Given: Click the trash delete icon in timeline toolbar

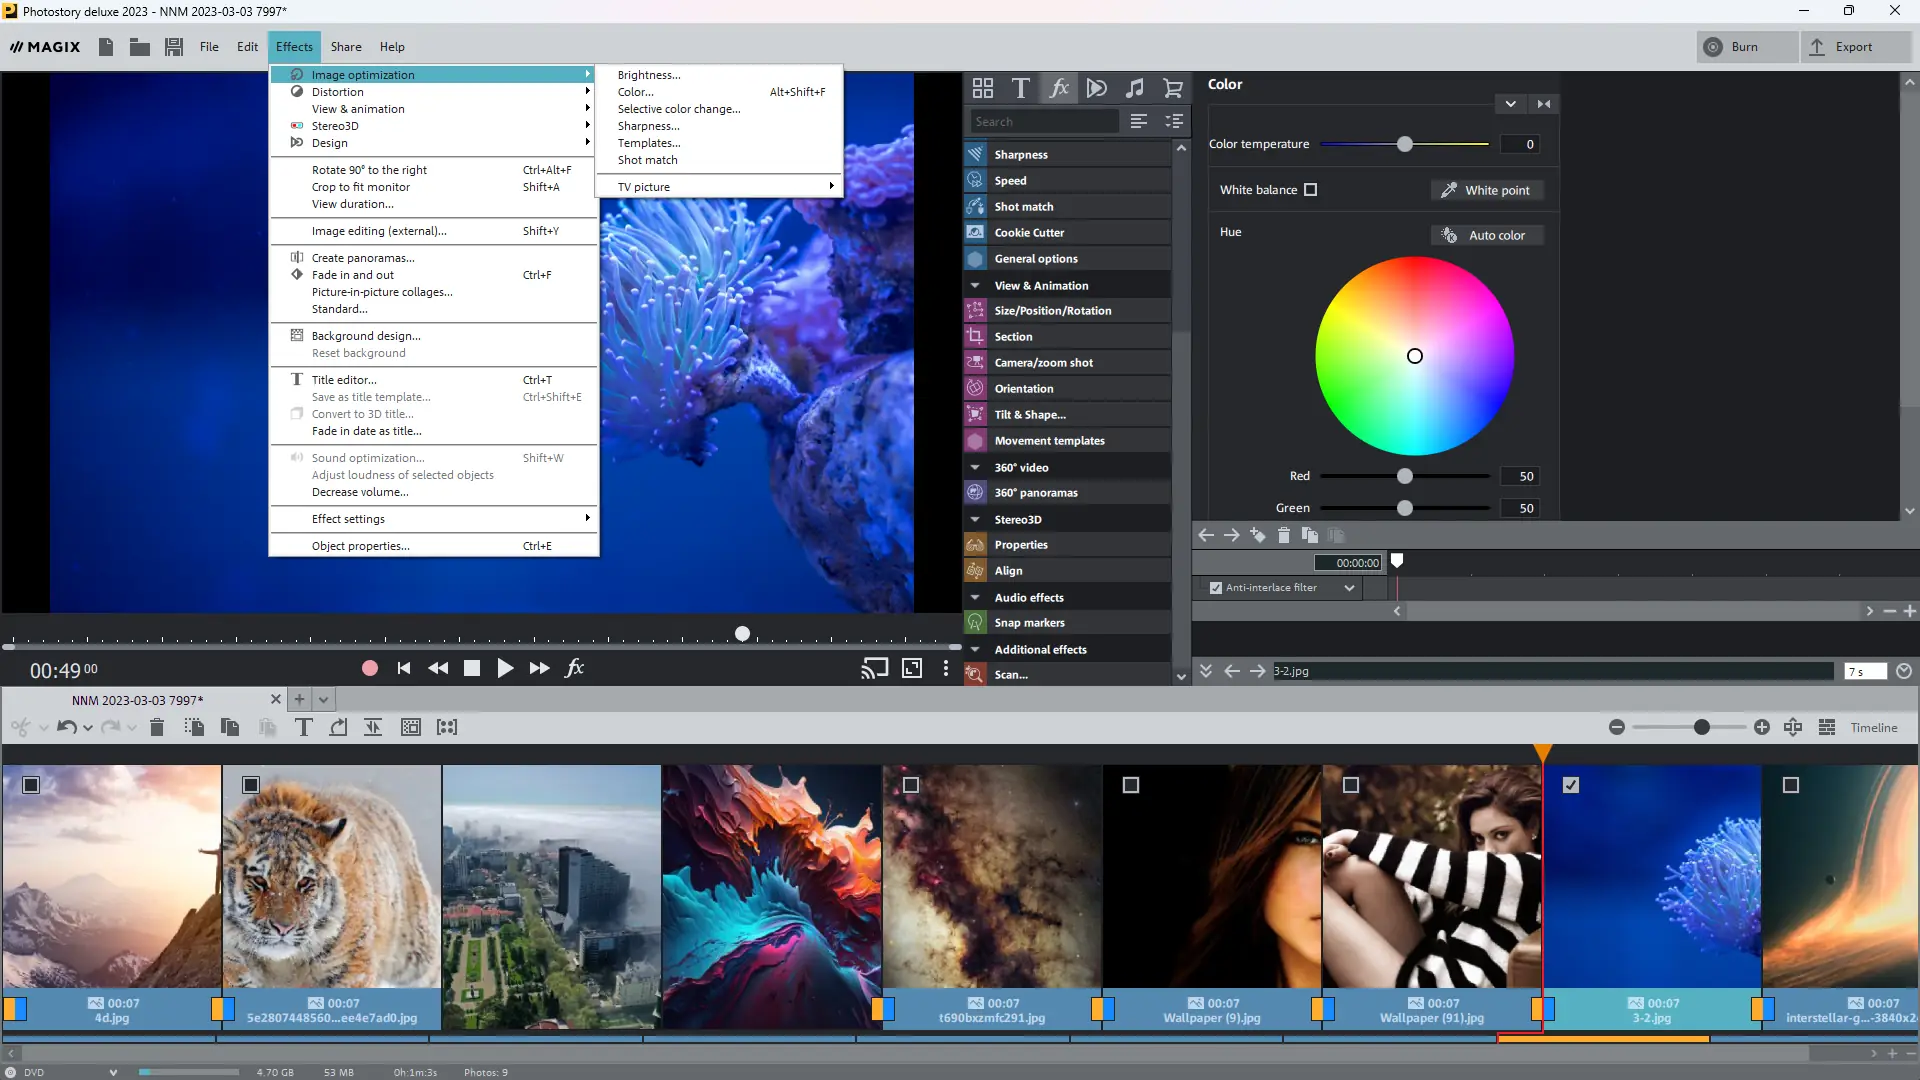Looking at the screenshot, I should [157, 727].
